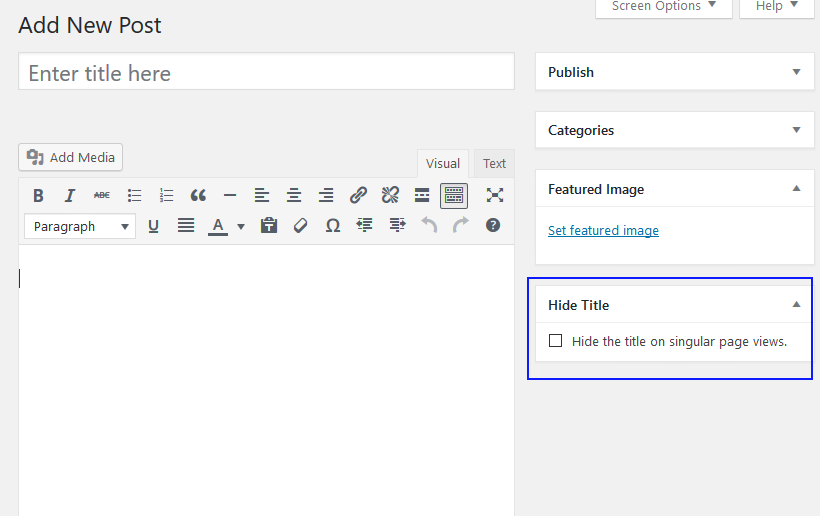The width and height of the screenshot is (820, 516).
Task: Apply strikethrough formatting
Action: click(x=101, y=196)
